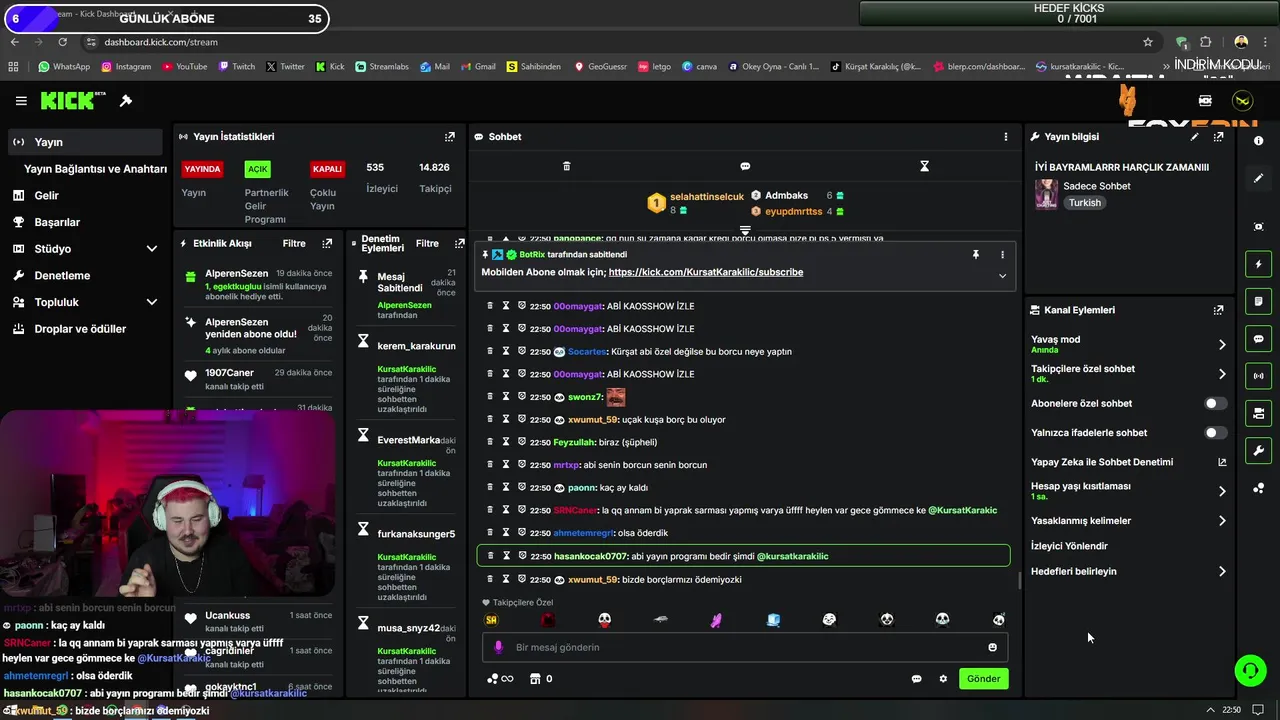The height and width of the screenshot is (720, 1280).
Task: Click the Bir mesaj gönderin input field
Action: coord(745,647)
